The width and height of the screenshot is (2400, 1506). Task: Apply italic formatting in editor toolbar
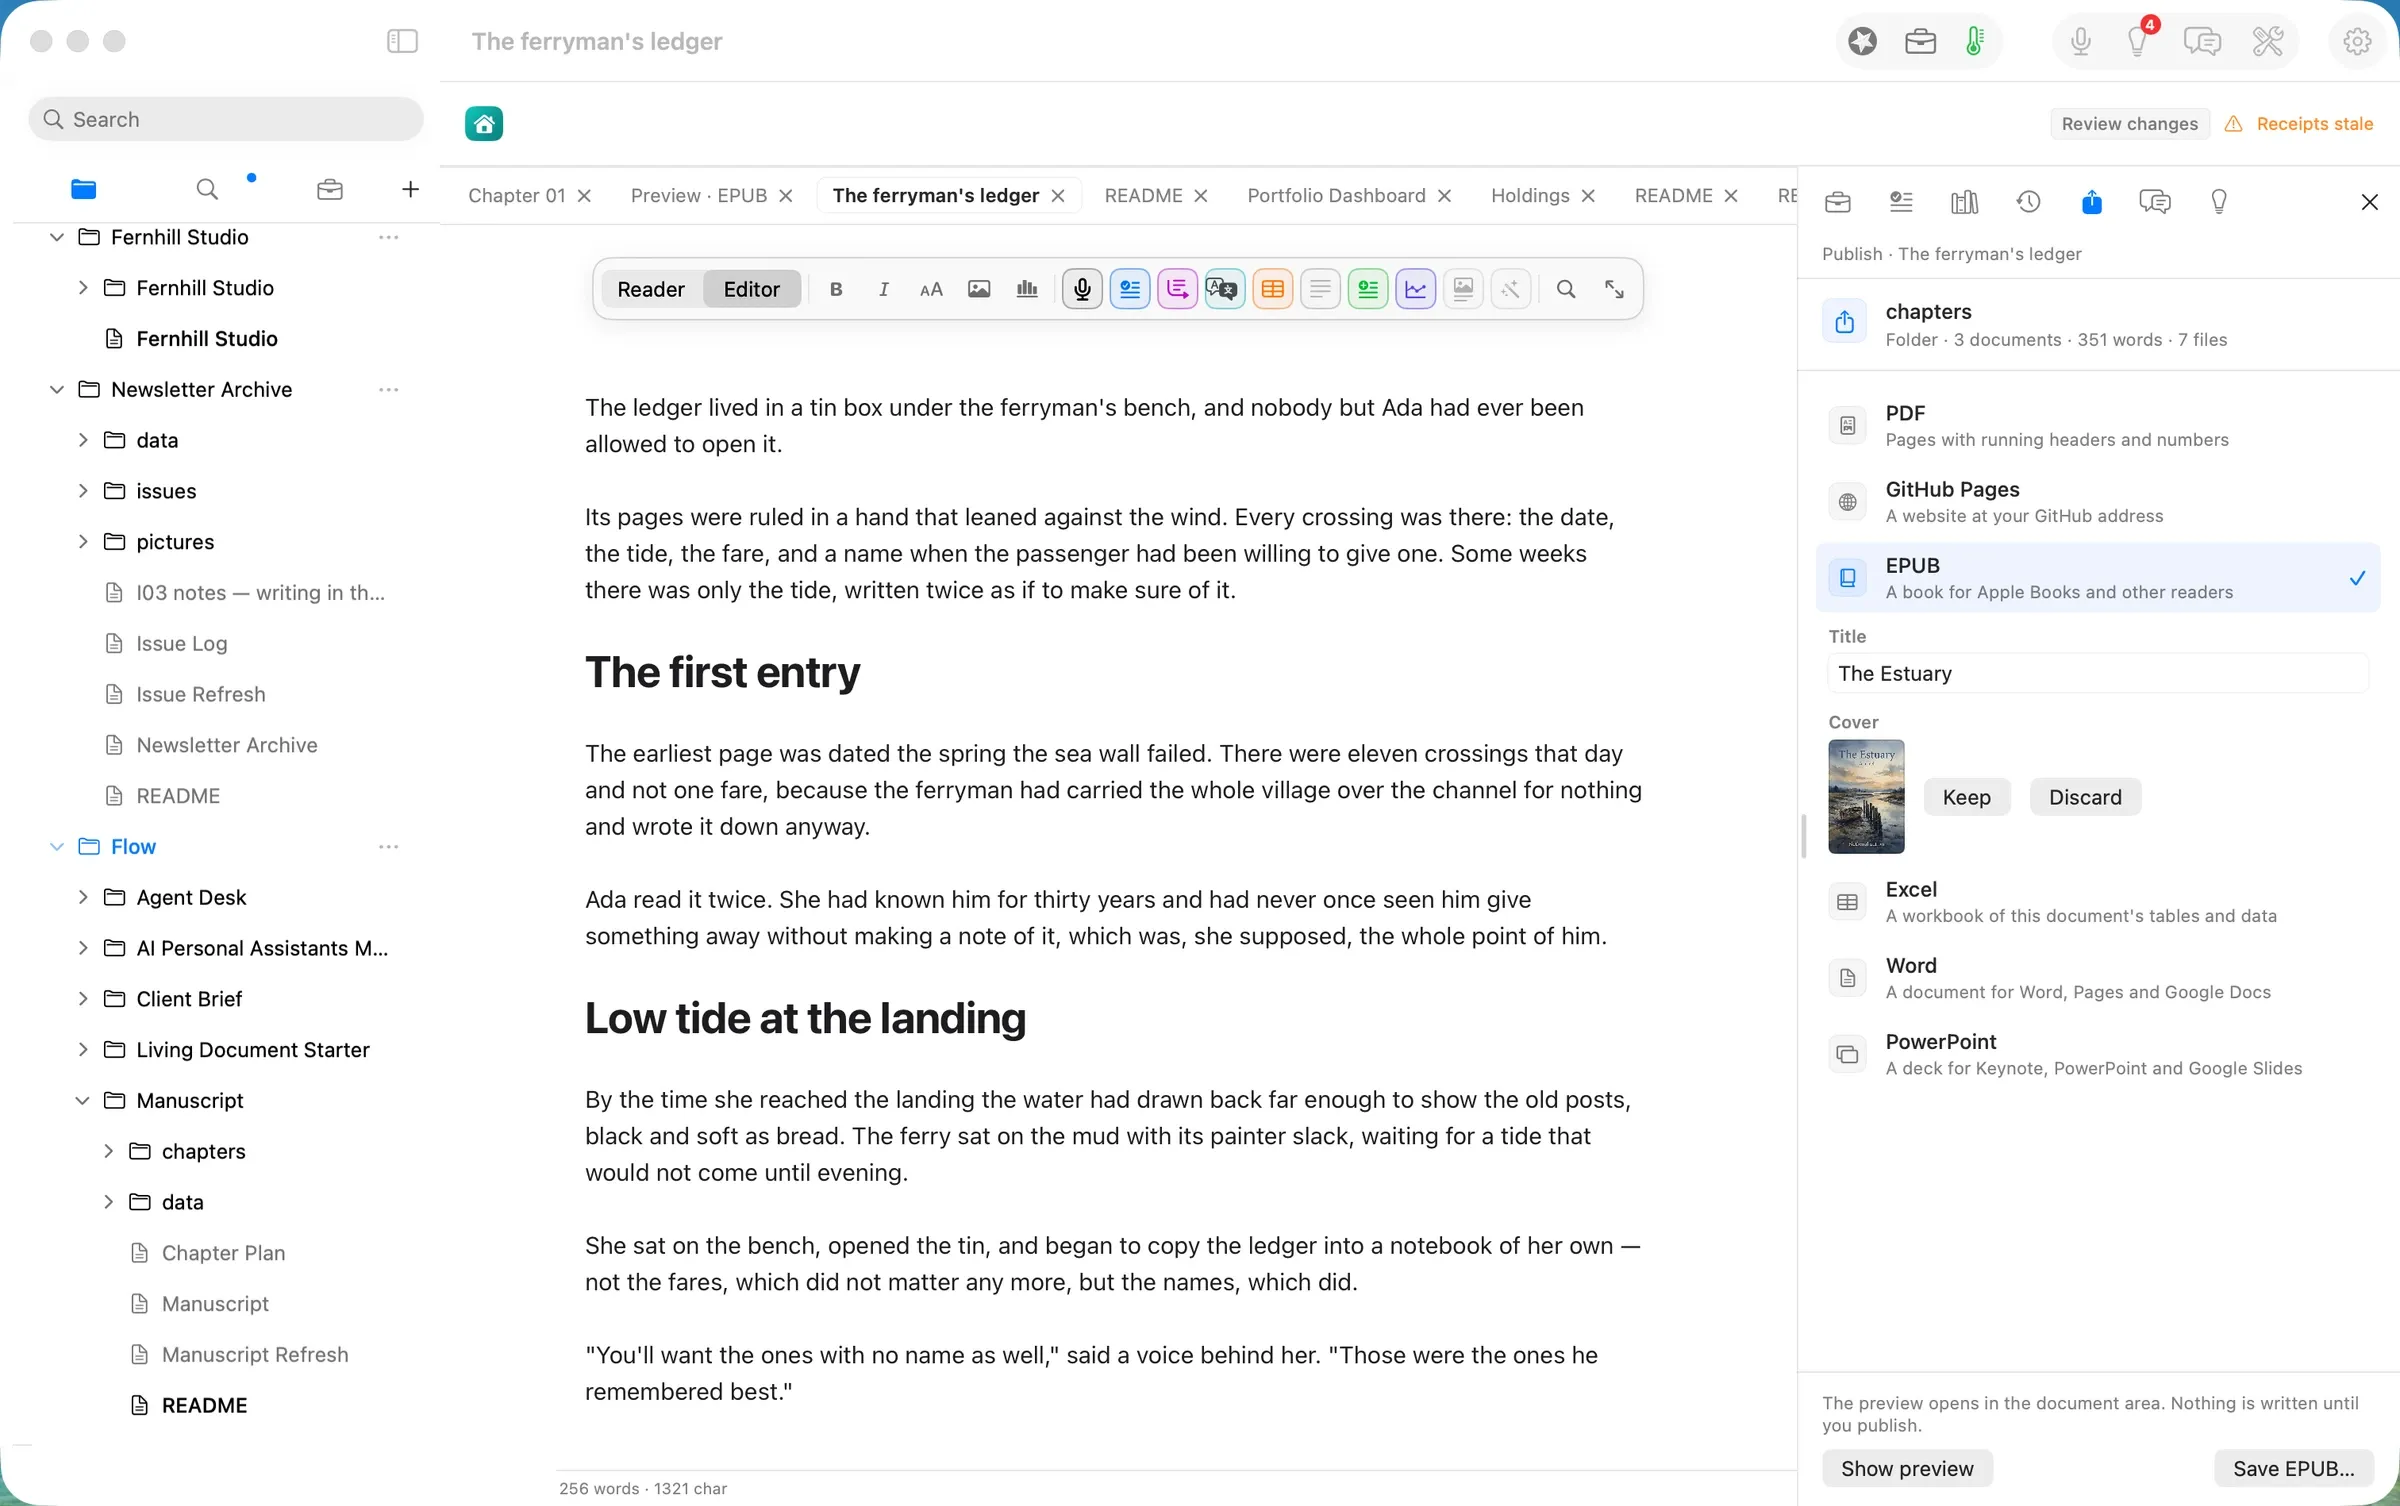tap(883, 289)
